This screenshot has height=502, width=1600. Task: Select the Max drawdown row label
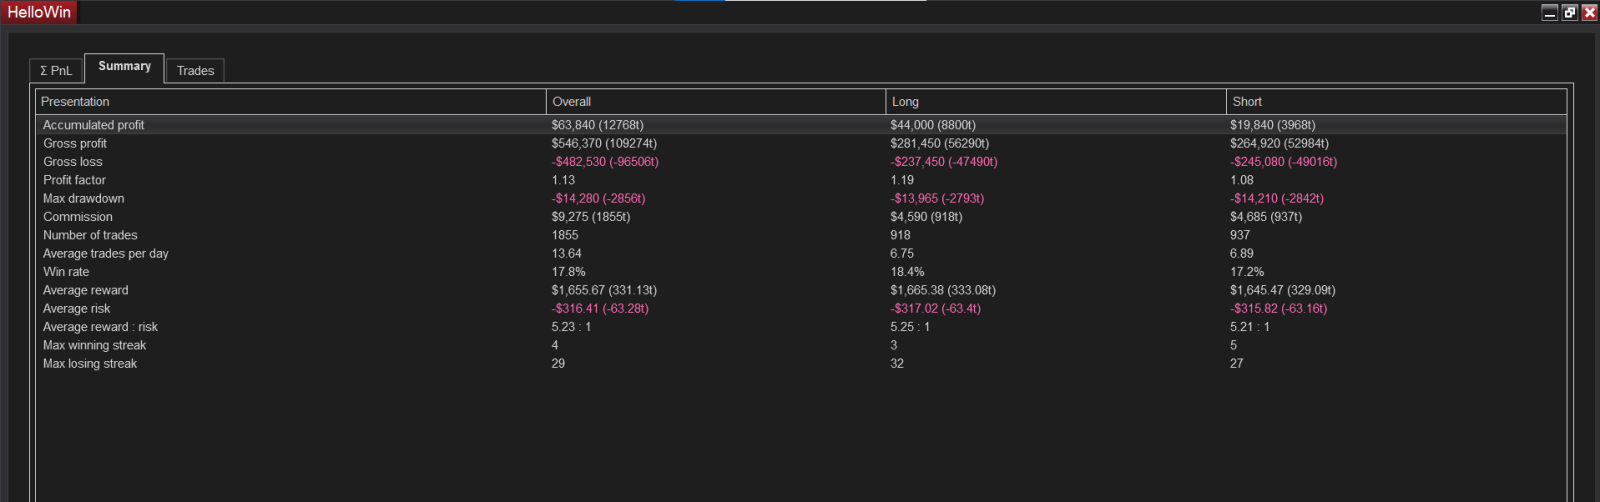click(83, 198)
